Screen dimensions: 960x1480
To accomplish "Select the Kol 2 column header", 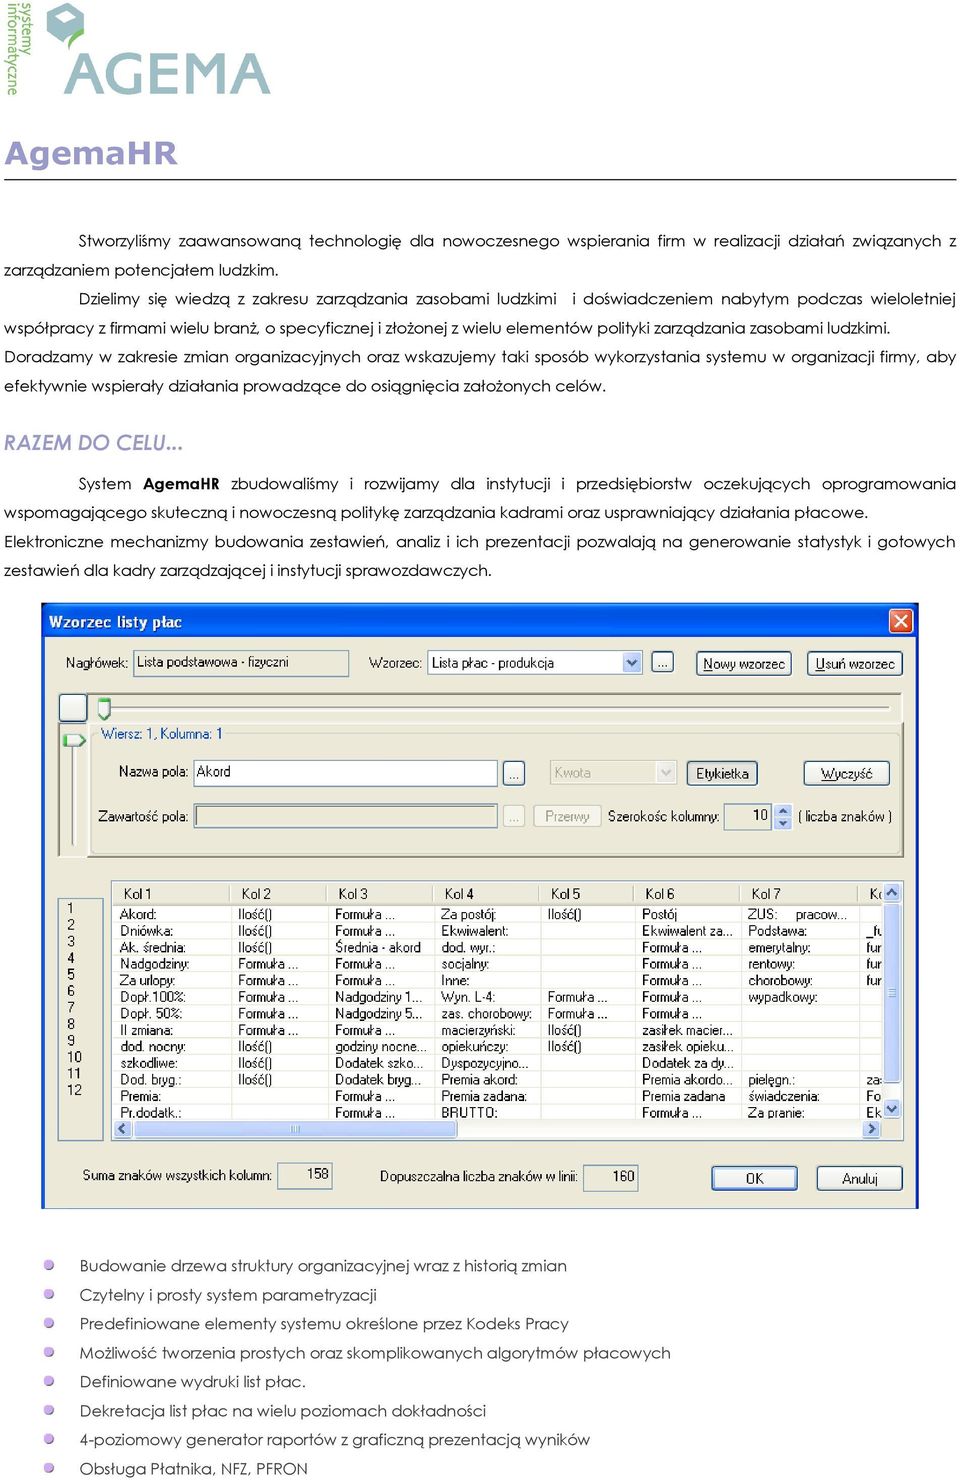I will point(282,893).
